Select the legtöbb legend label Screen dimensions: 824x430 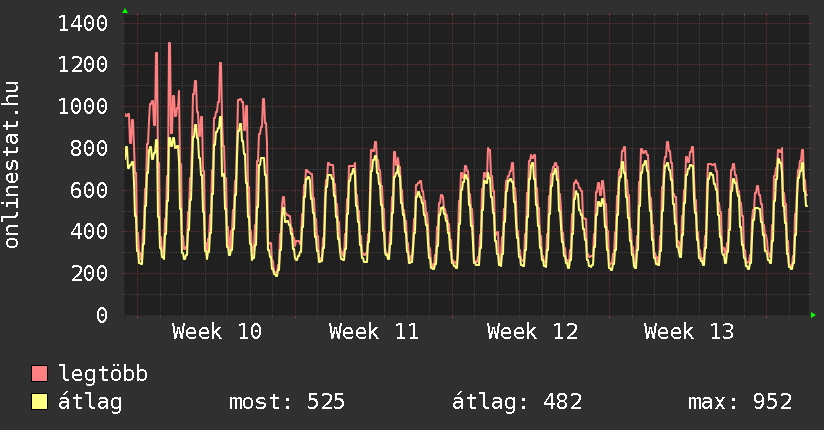(103, 375)
